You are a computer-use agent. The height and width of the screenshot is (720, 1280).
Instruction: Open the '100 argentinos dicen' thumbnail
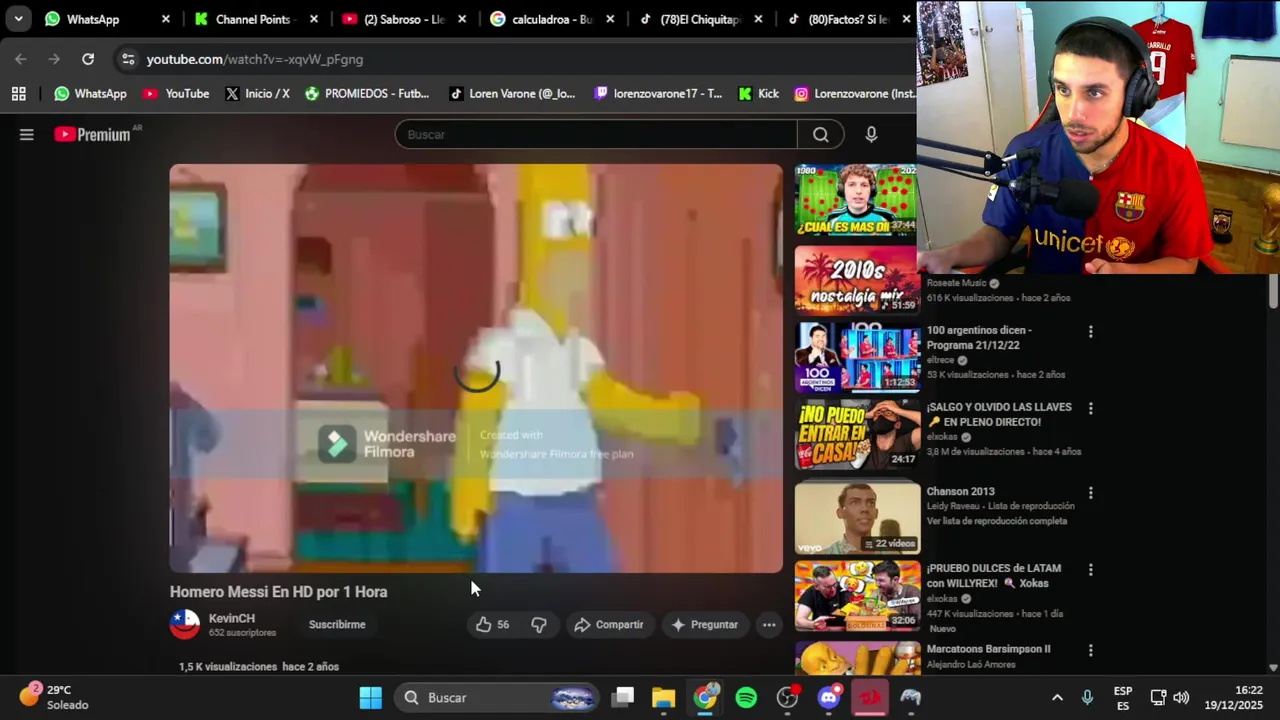pos(858,357)
